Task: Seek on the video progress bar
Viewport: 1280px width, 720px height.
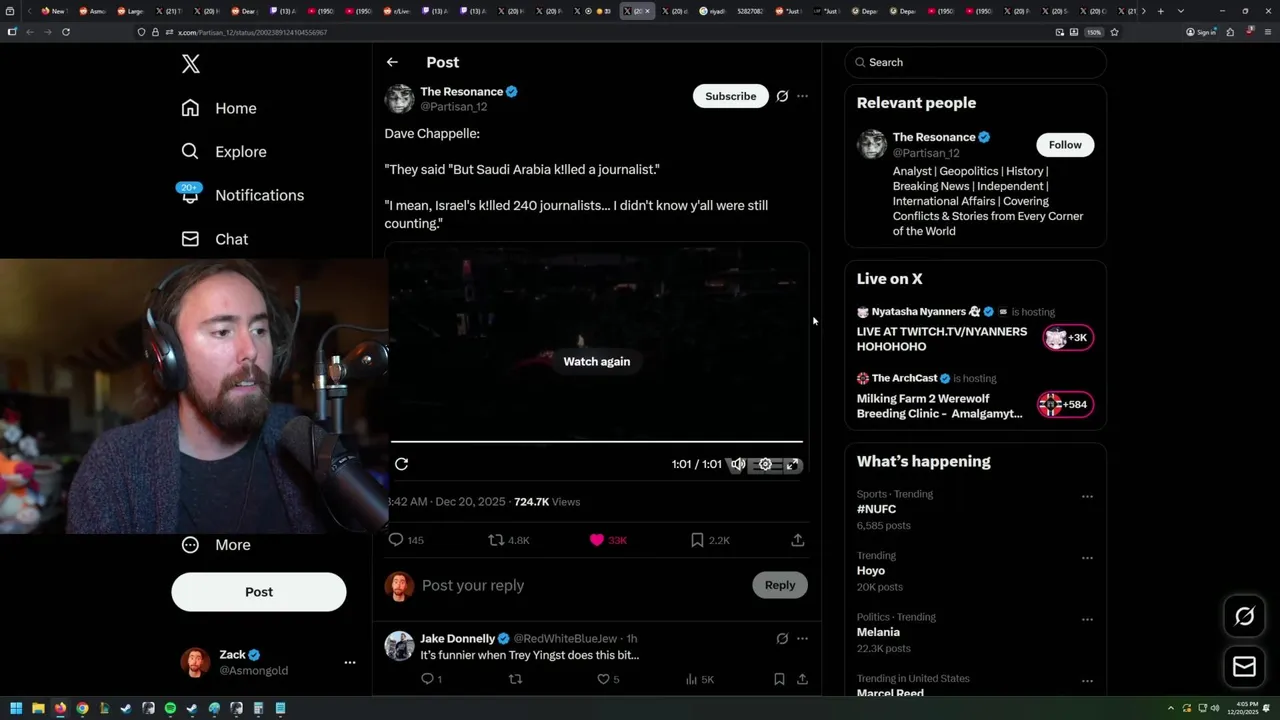Action: tap(597, 441)
